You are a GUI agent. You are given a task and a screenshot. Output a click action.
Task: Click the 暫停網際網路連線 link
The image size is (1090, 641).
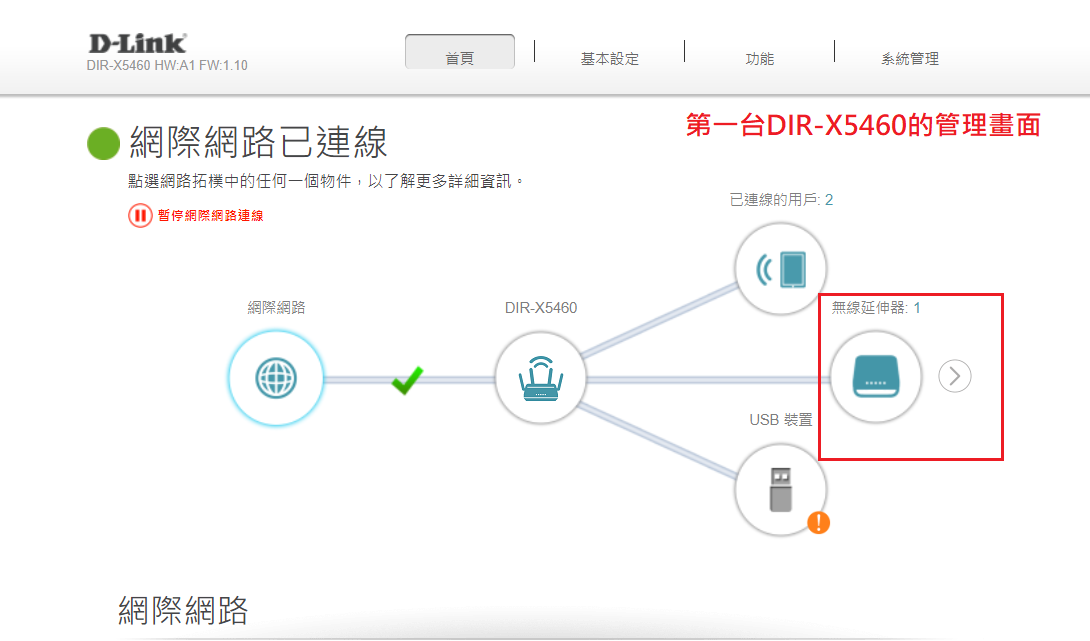(x=210, y=215)
